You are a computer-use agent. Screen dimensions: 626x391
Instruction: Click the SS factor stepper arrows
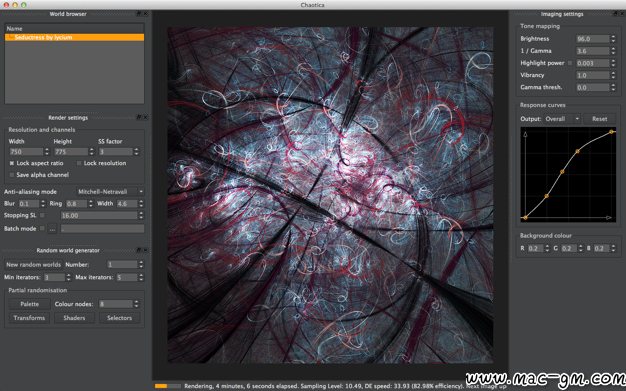pyautogui.click(x=136, y=152)
